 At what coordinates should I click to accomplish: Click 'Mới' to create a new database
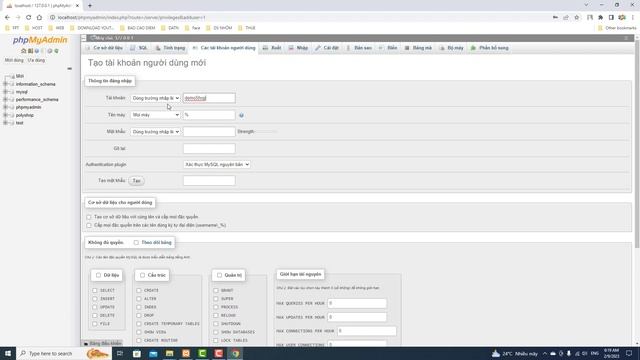(x=20, y=76)
